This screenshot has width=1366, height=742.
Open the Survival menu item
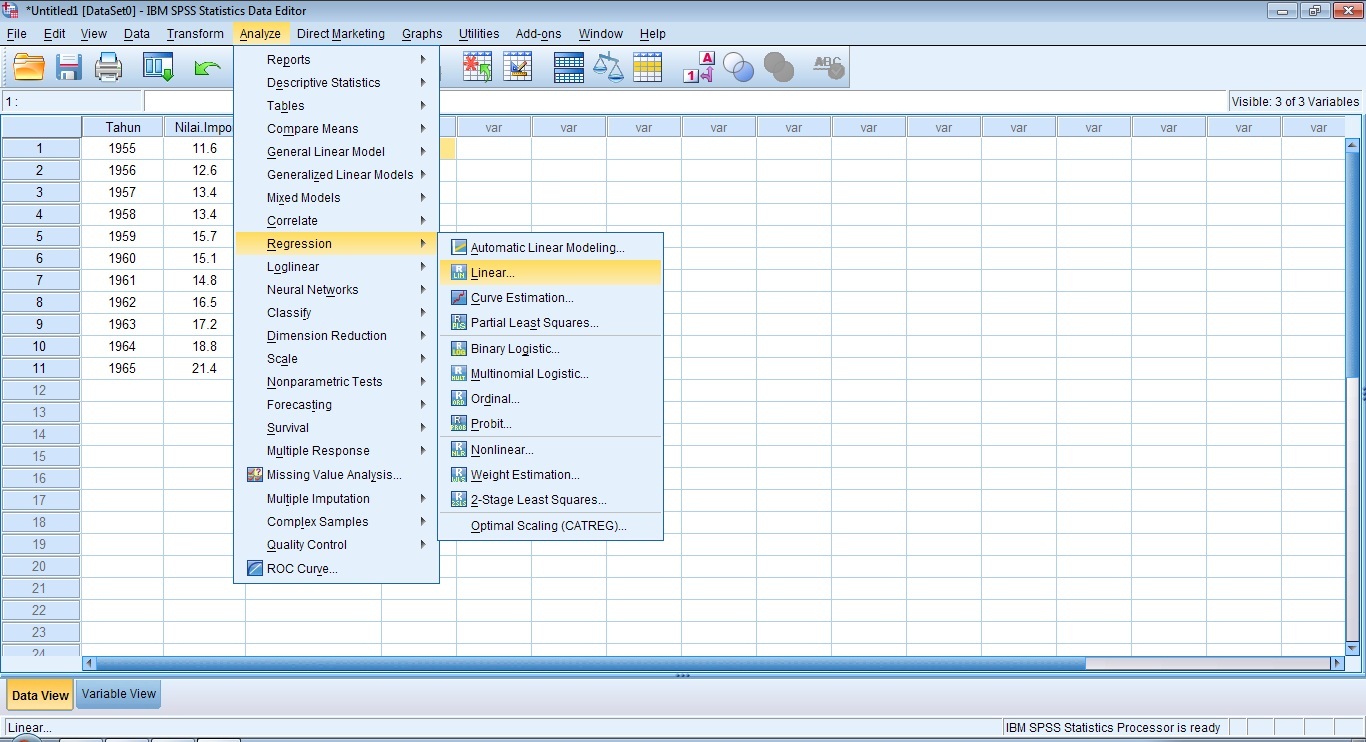click(x=336, y=428)
